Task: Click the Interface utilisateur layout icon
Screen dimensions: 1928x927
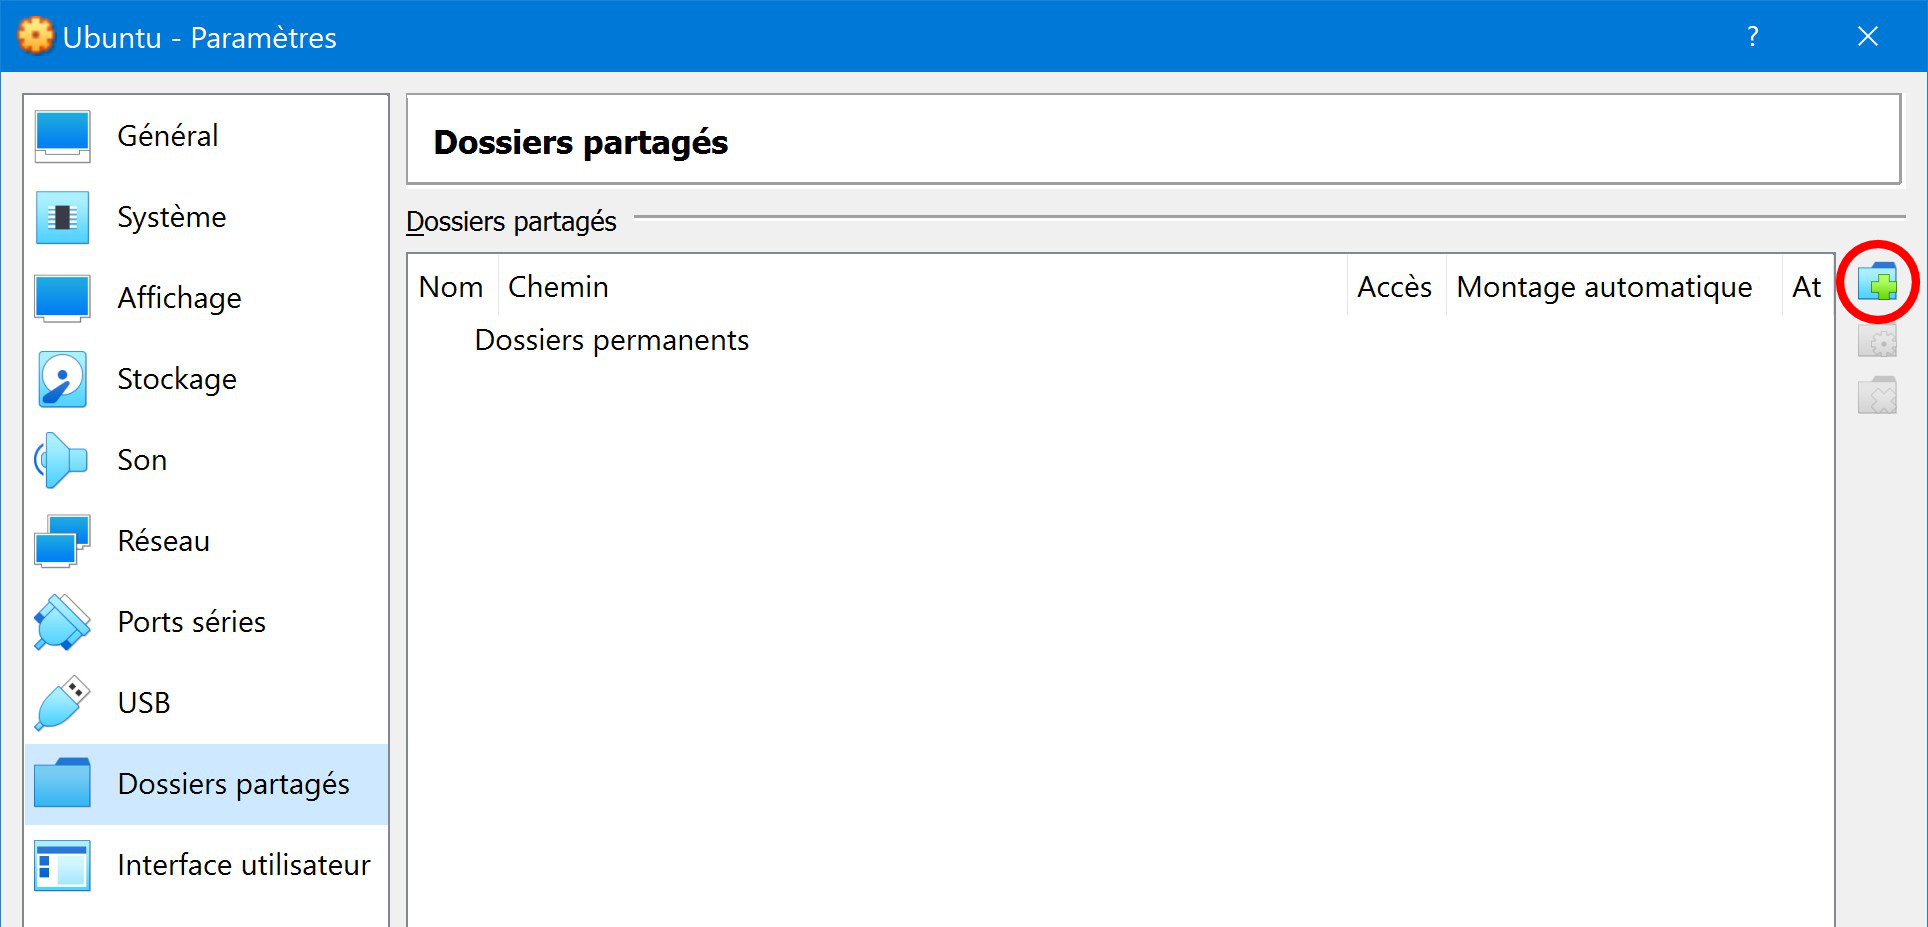Action: 62,865
